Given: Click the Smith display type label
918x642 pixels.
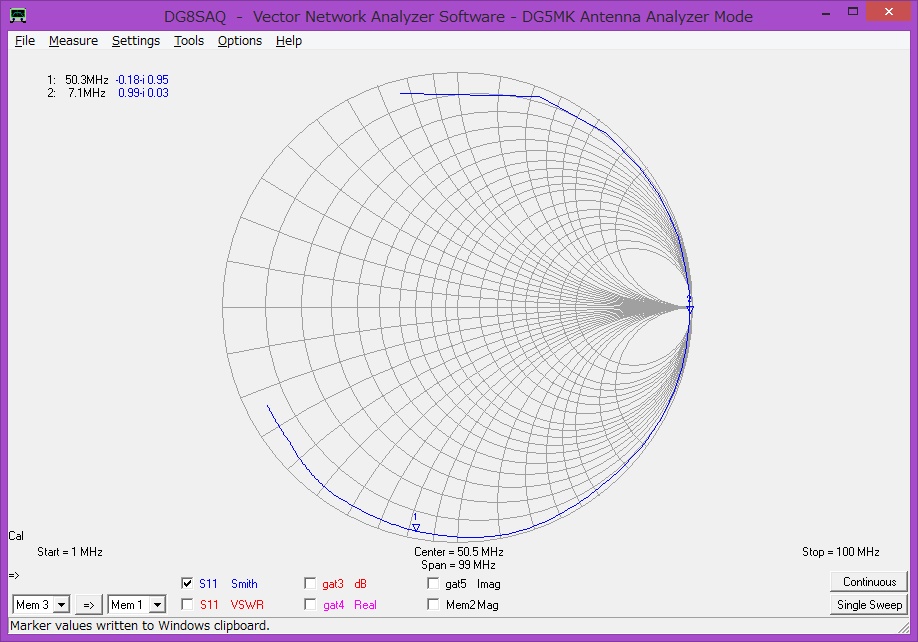Looking at the screenshot, I should point(244,583).
